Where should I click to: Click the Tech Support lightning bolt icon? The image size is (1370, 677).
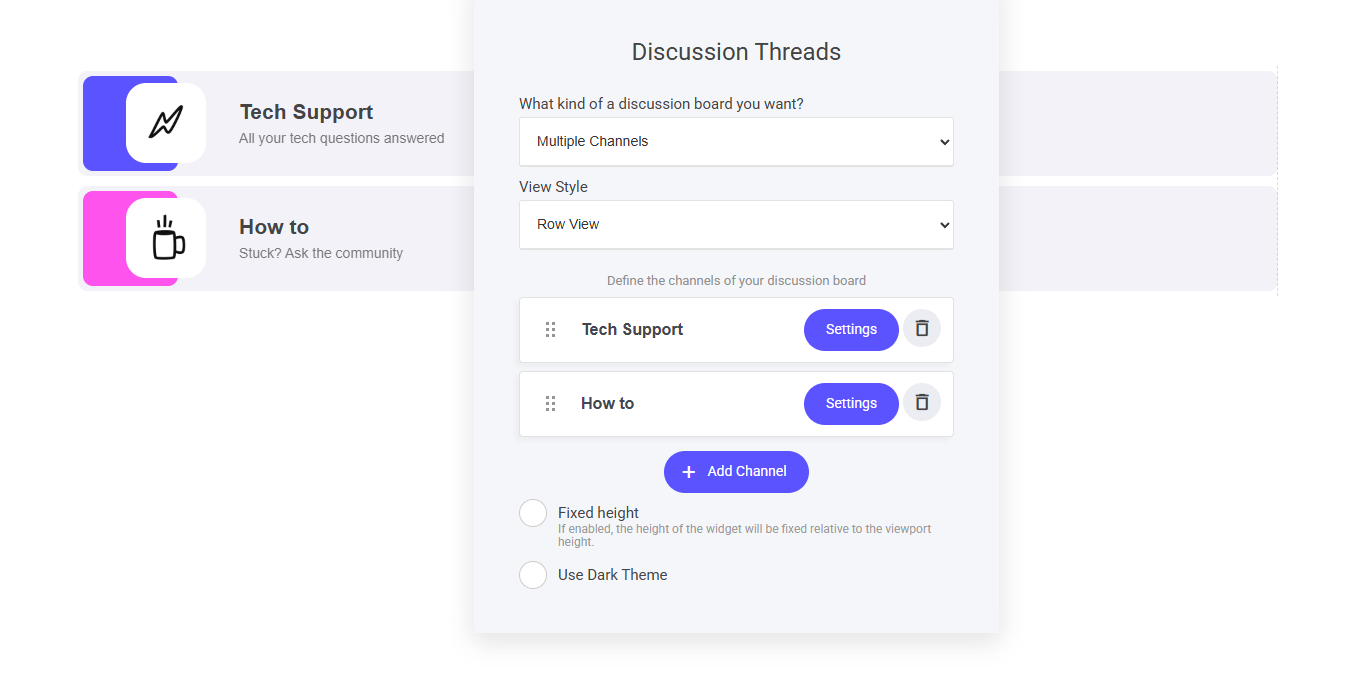click(x=166, y=123)
